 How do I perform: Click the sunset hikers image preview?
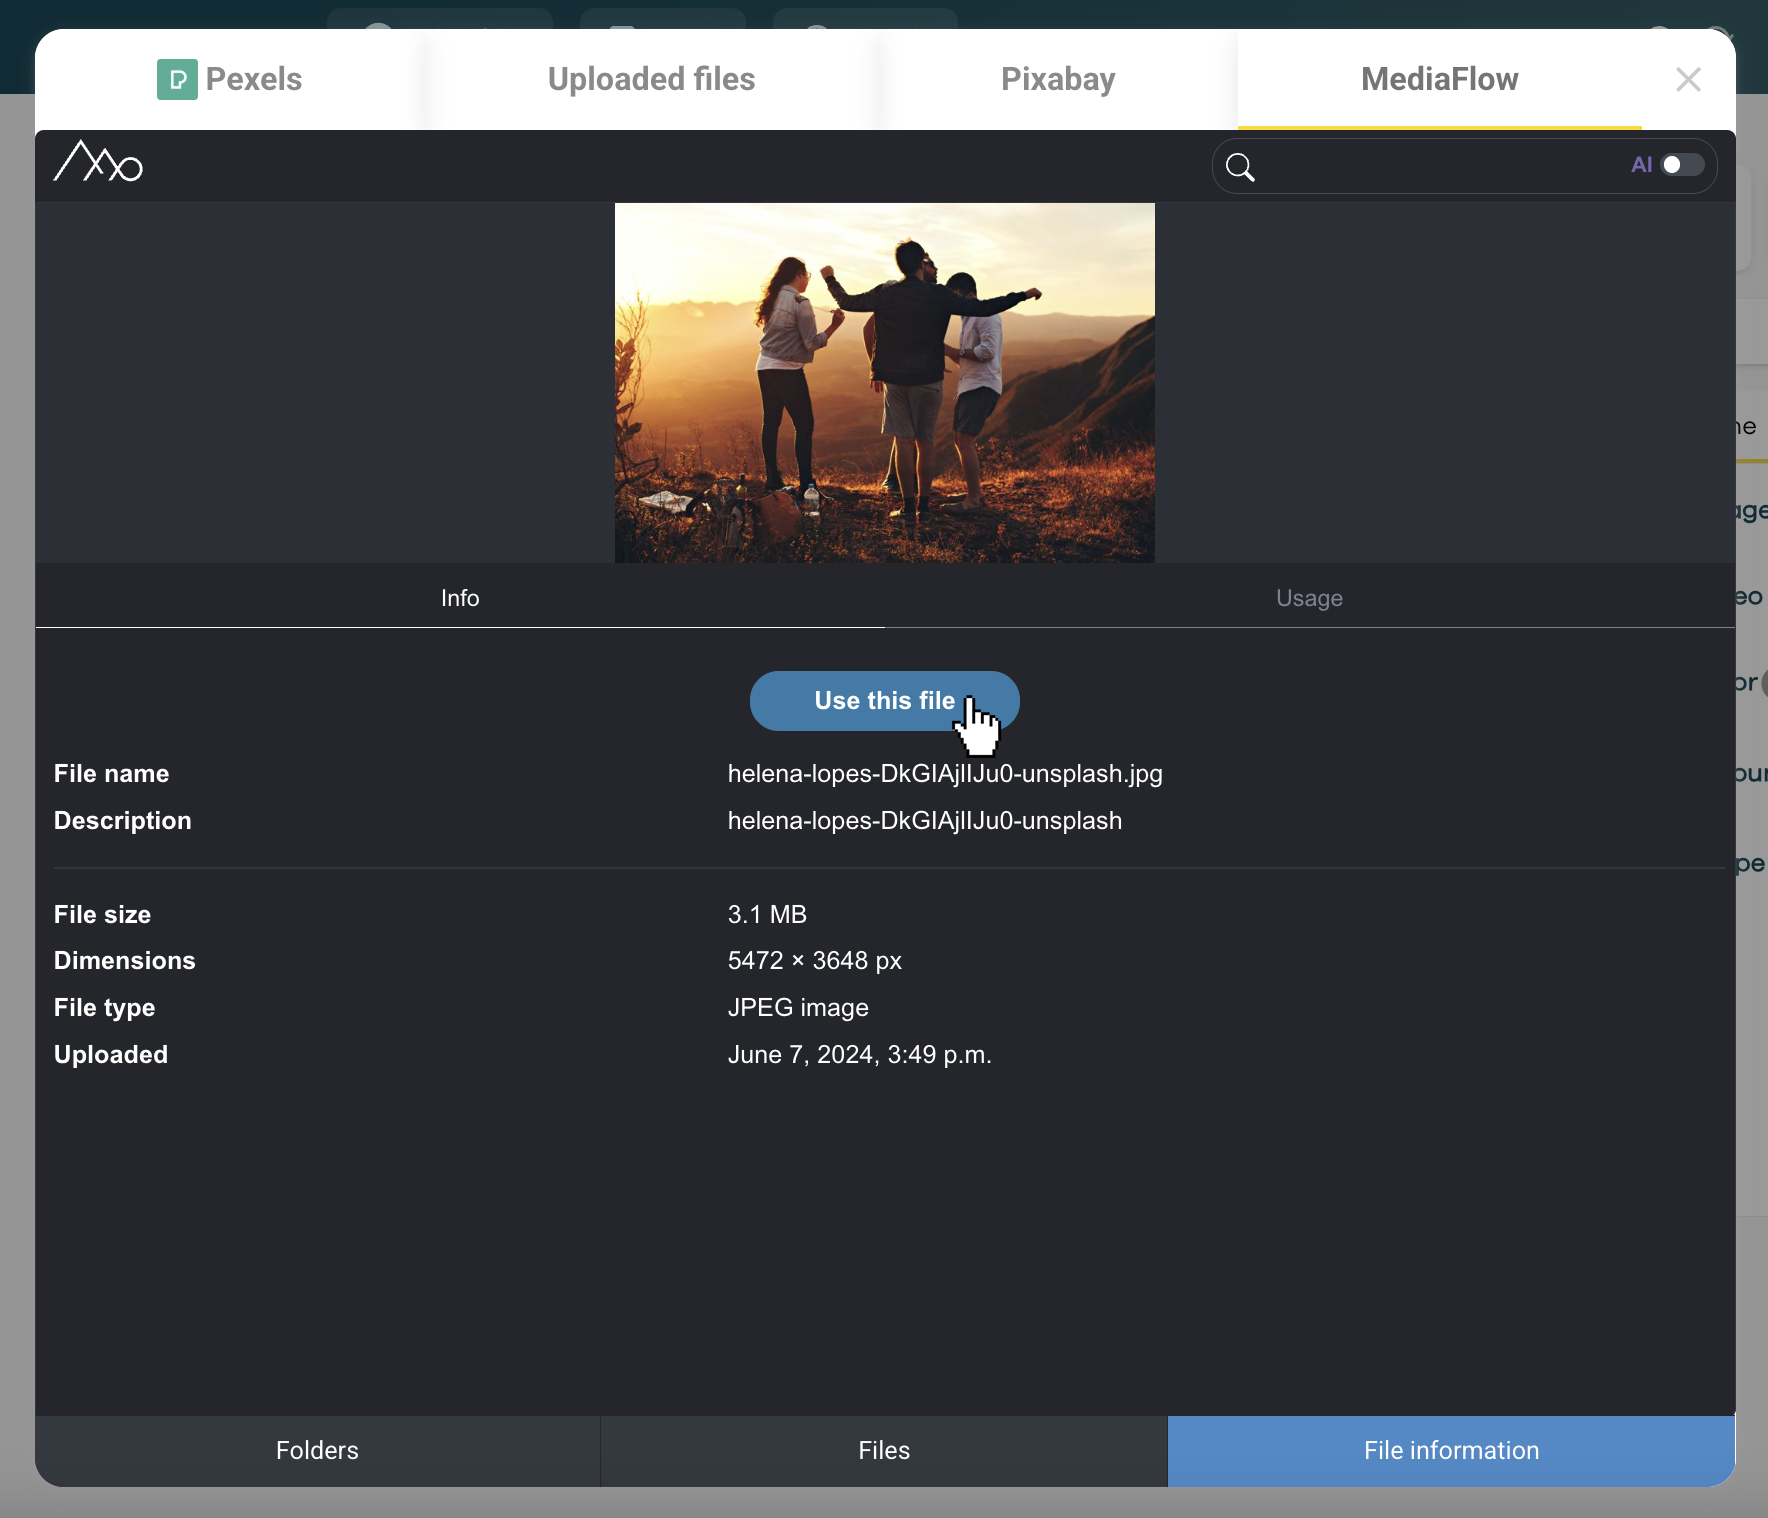click(884, 382)
